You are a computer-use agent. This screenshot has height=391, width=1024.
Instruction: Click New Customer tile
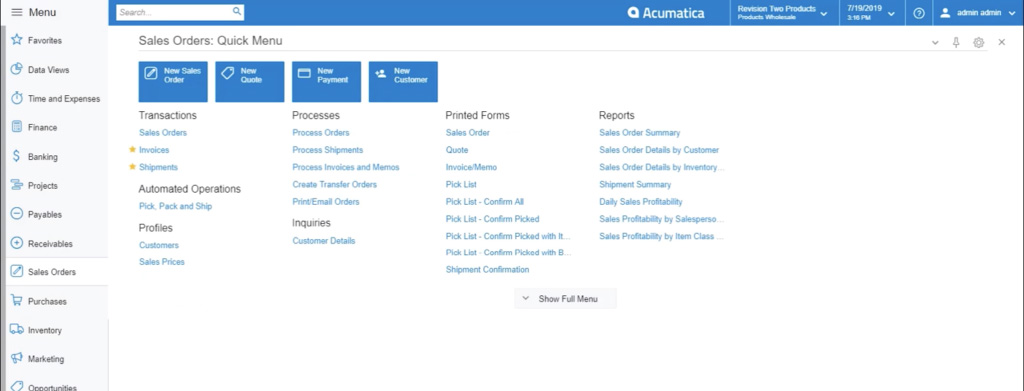(403, 82)
